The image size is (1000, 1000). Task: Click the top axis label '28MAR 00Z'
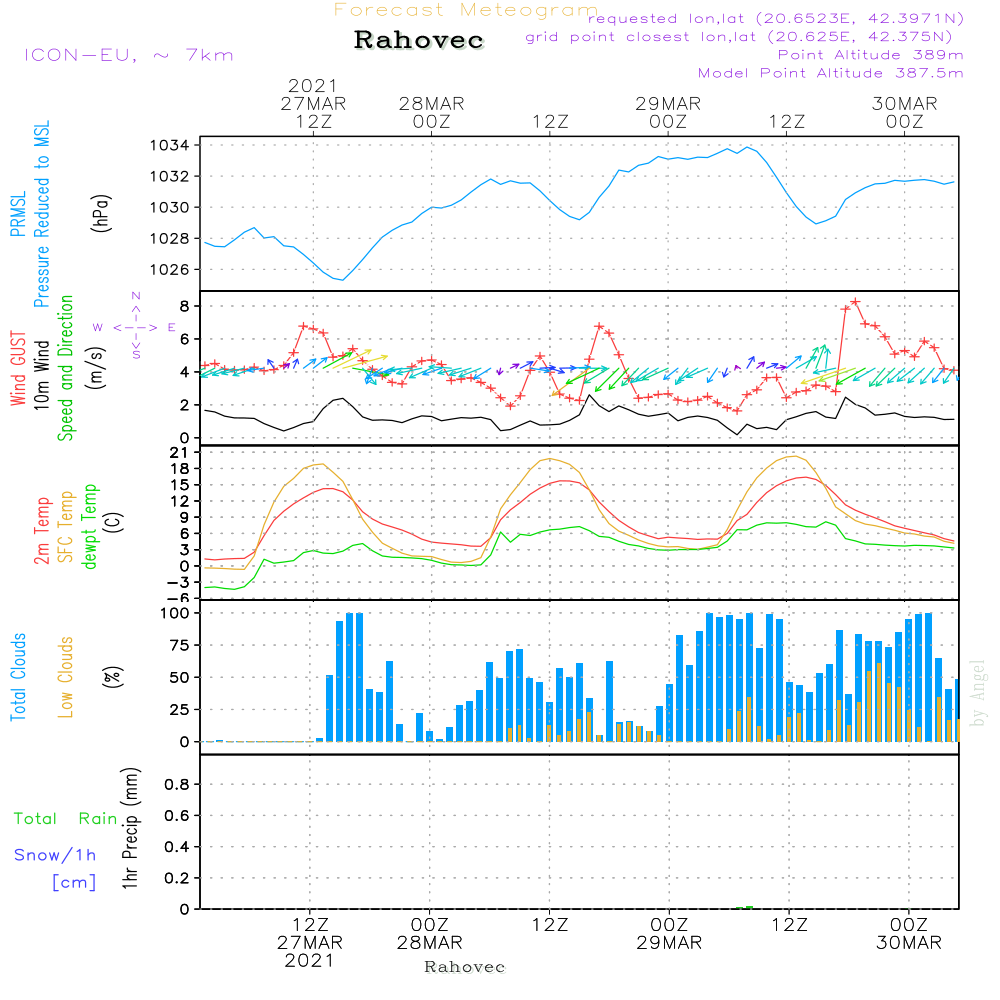click(432, 112)
